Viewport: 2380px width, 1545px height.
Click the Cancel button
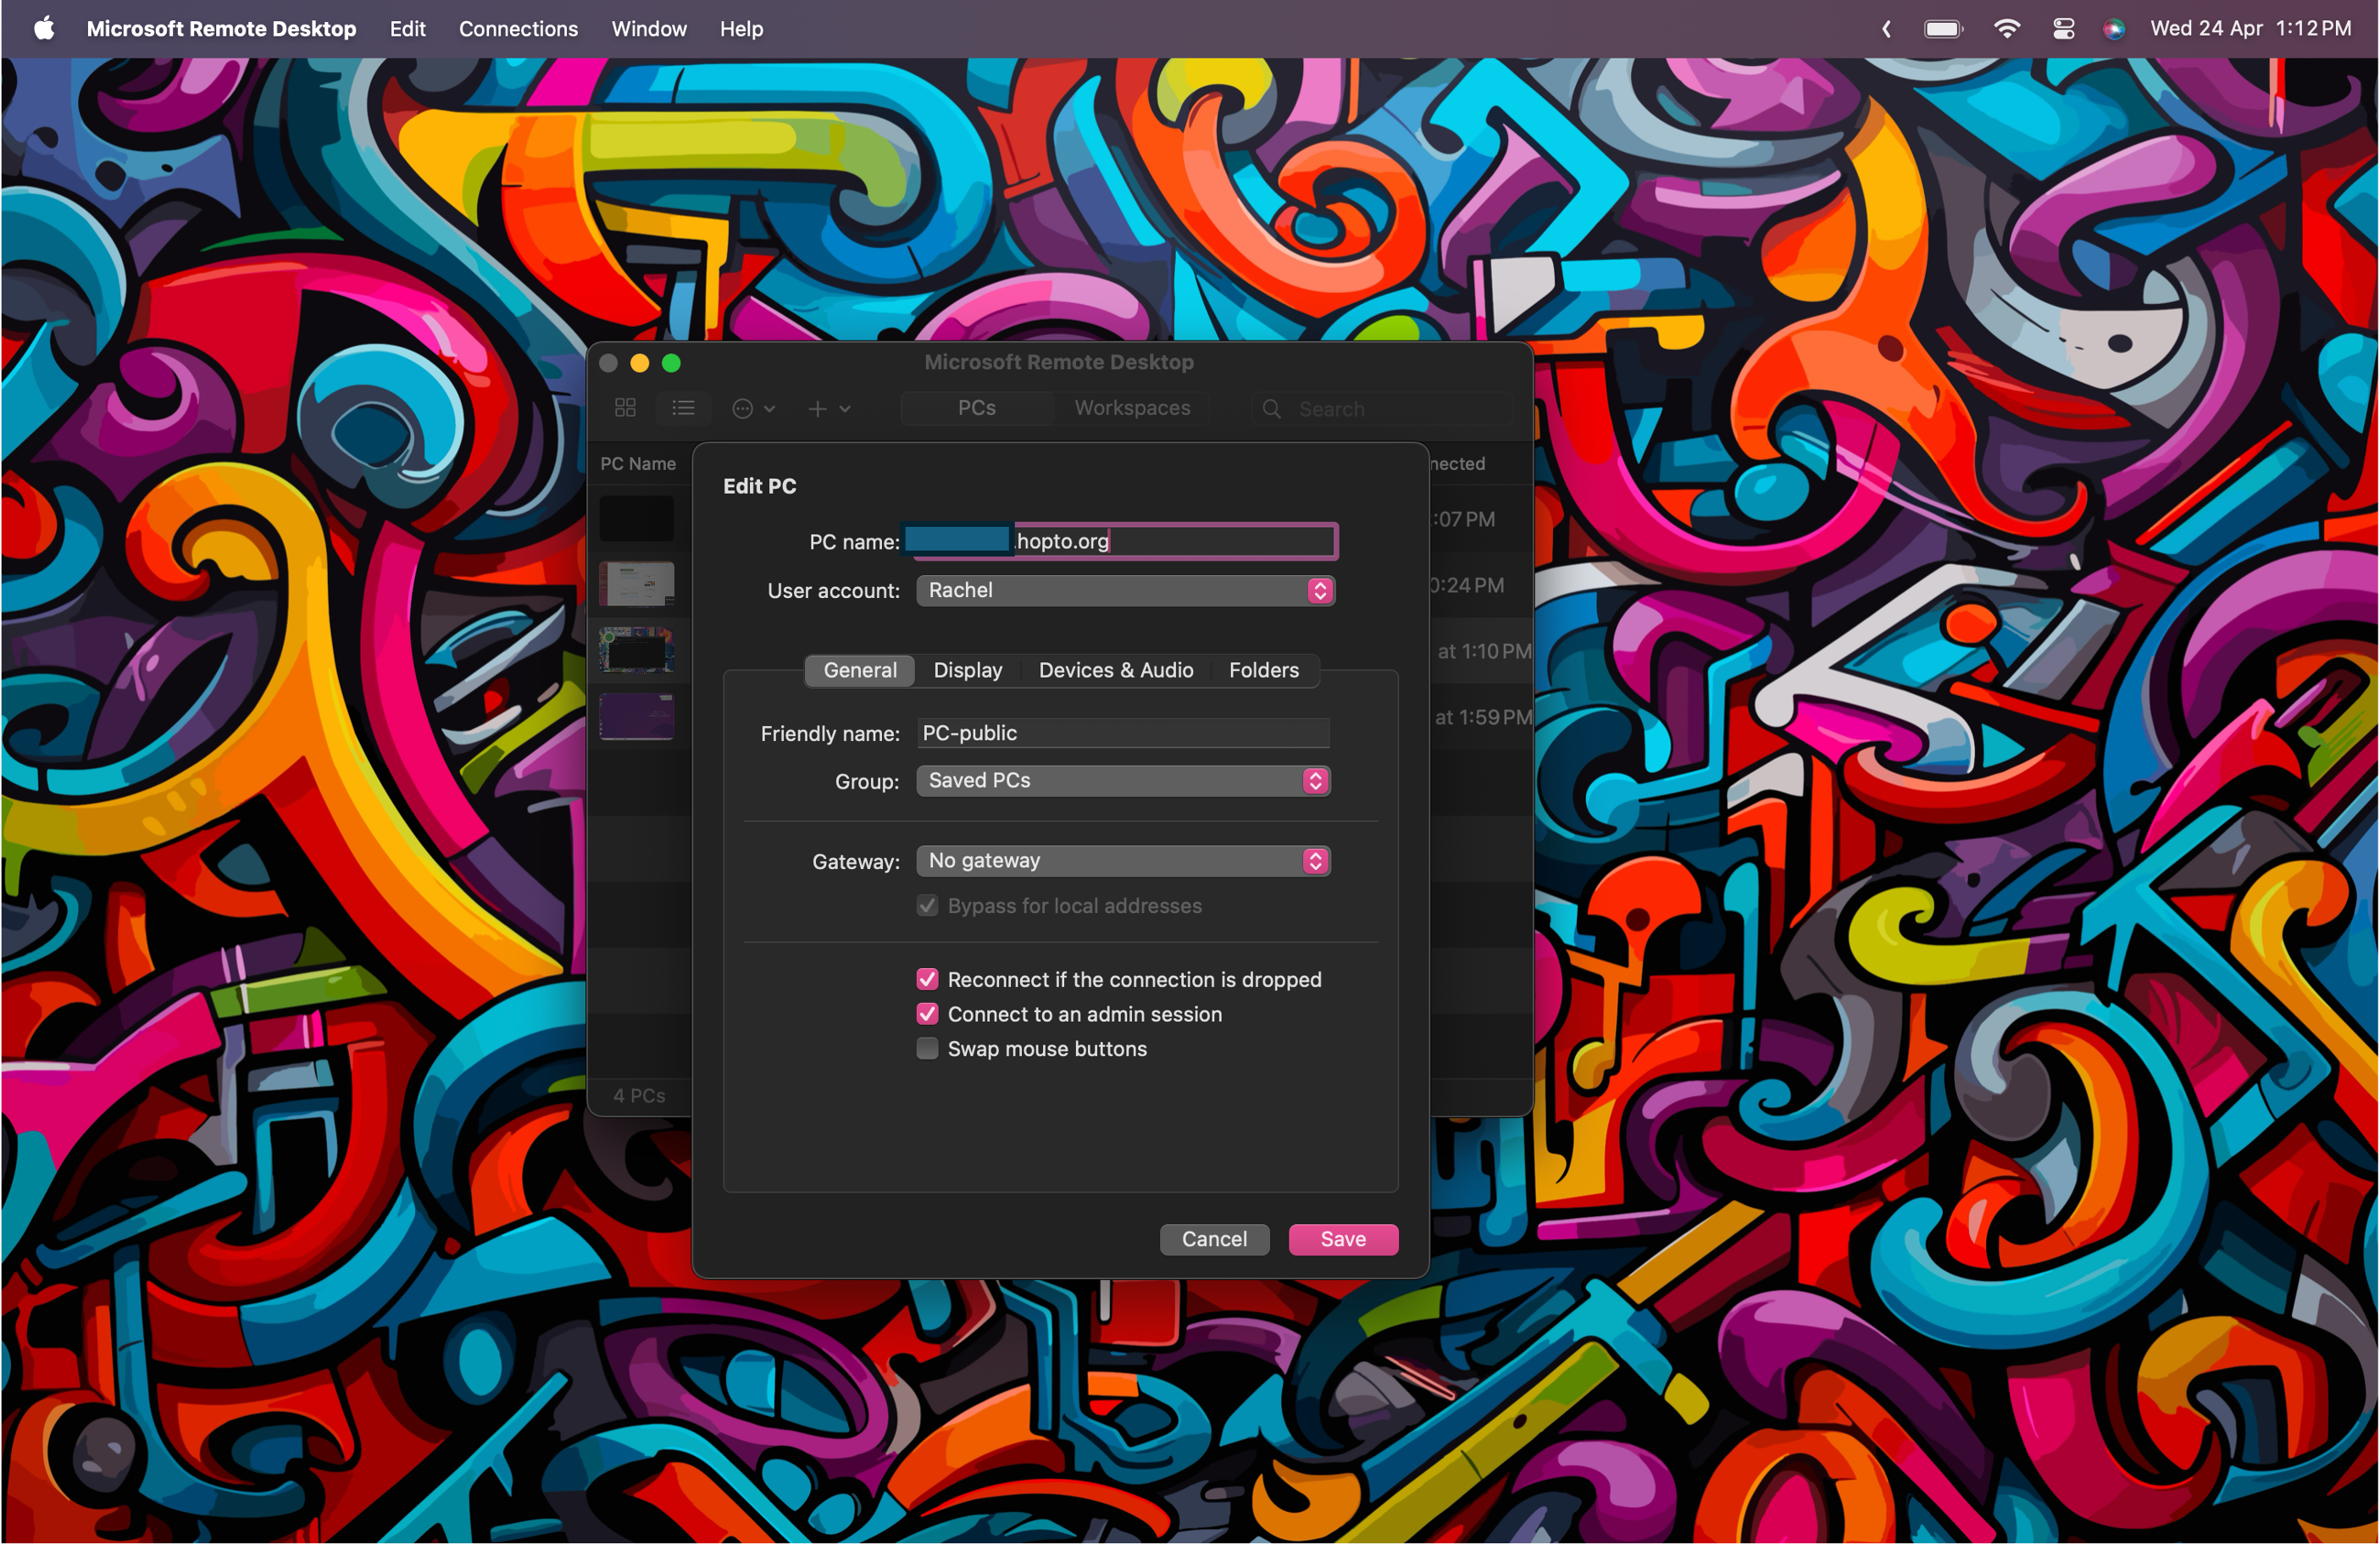(x=1214, y=1238)
